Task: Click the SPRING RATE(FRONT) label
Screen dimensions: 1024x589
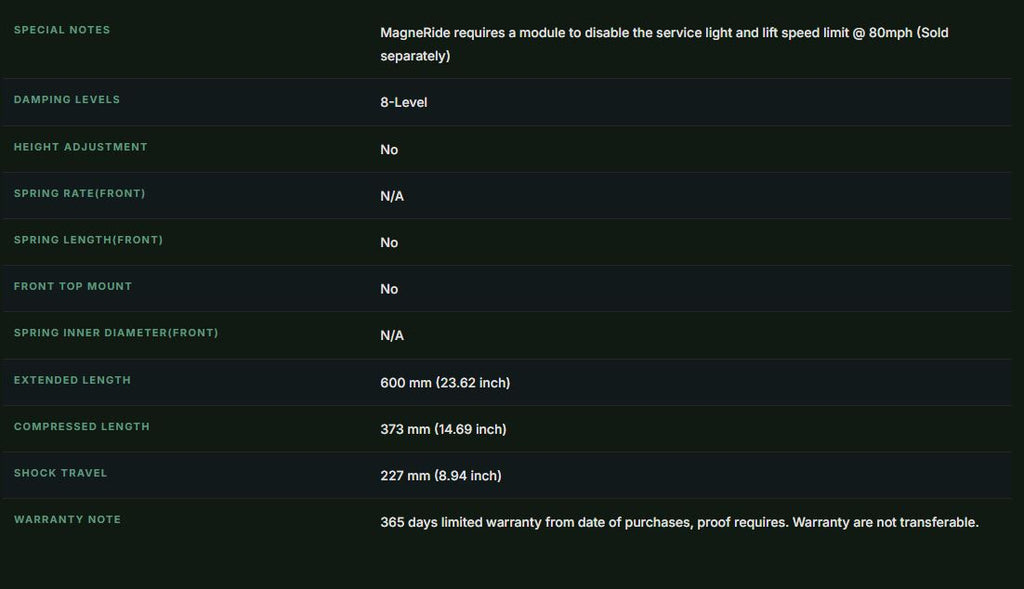Action: coord(80,193)
